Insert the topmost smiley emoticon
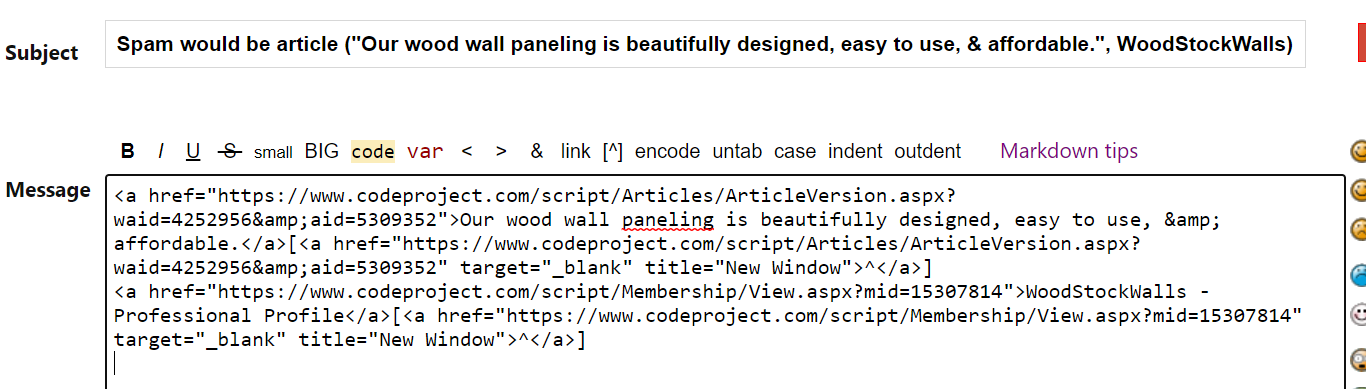 pyautogui.click(x=1359, y=151)
